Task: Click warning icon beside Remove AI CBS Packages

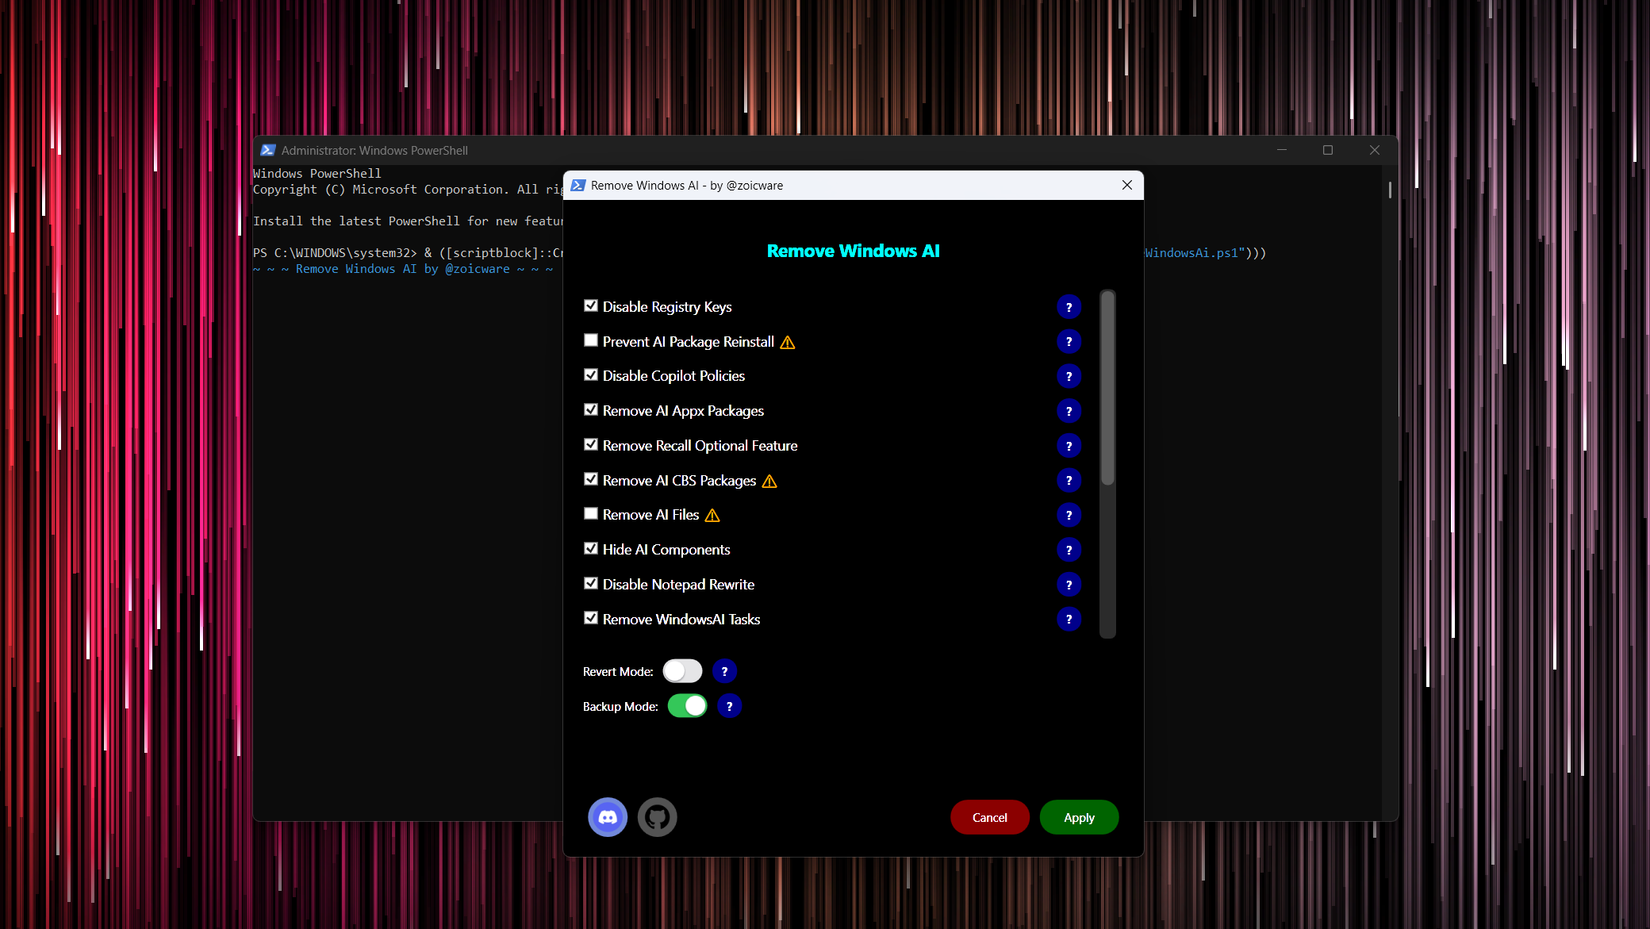Action: 770,481
